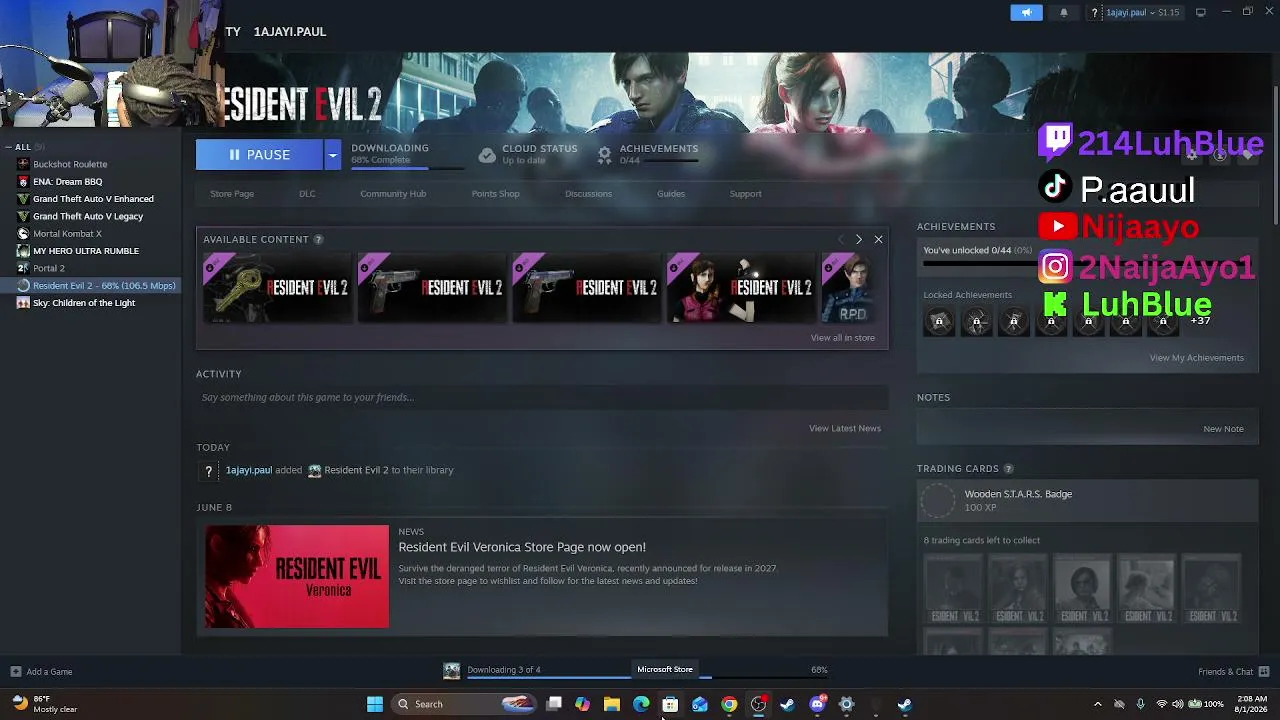Open File Explorer from the taskbar
This screenshot has height=720, width=1280.
612,704
